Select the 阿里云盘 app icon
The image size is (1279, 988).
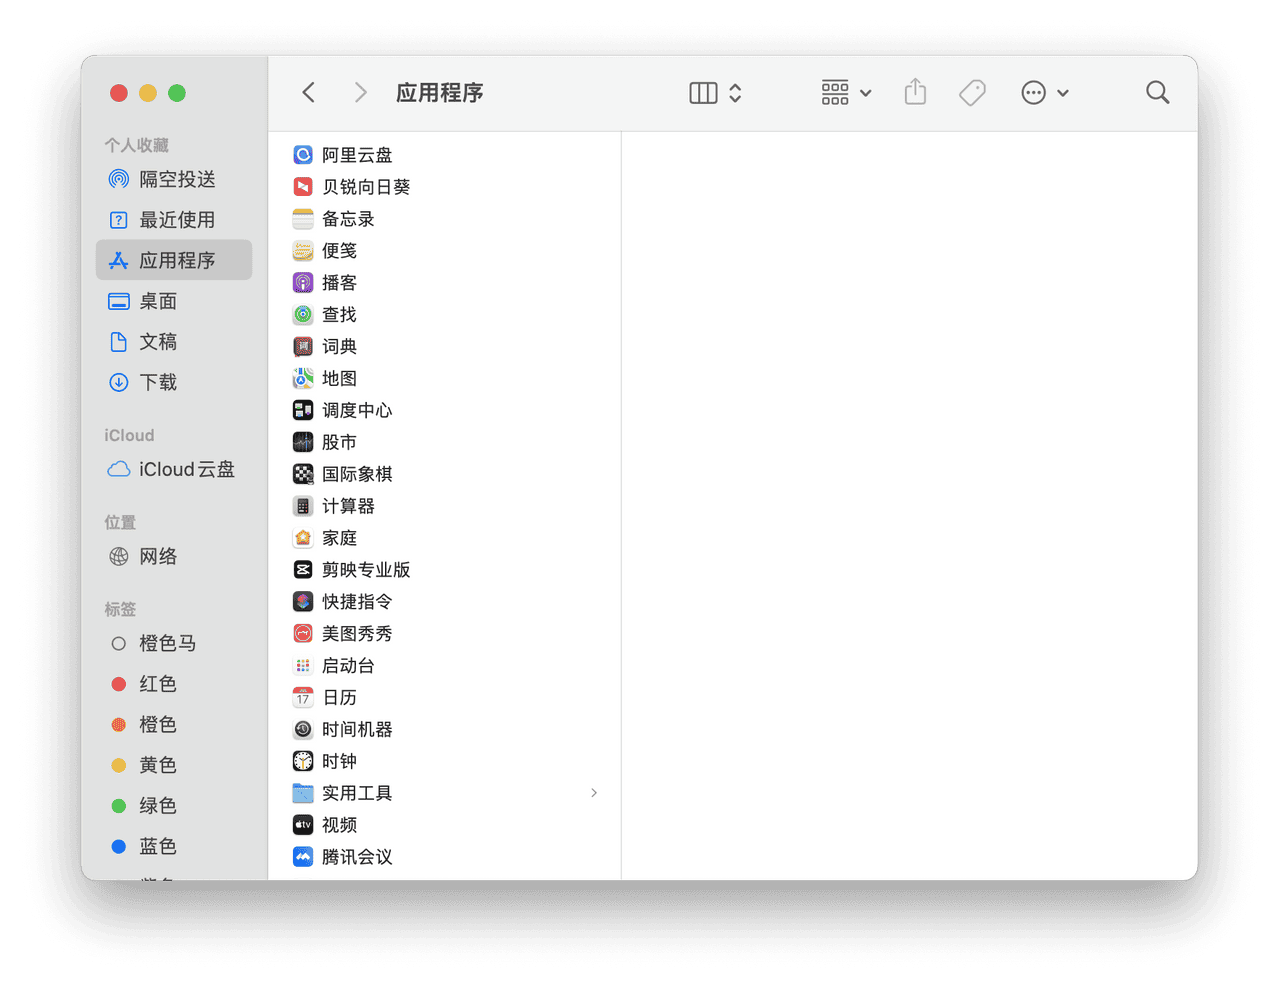(x=303, y=155)
